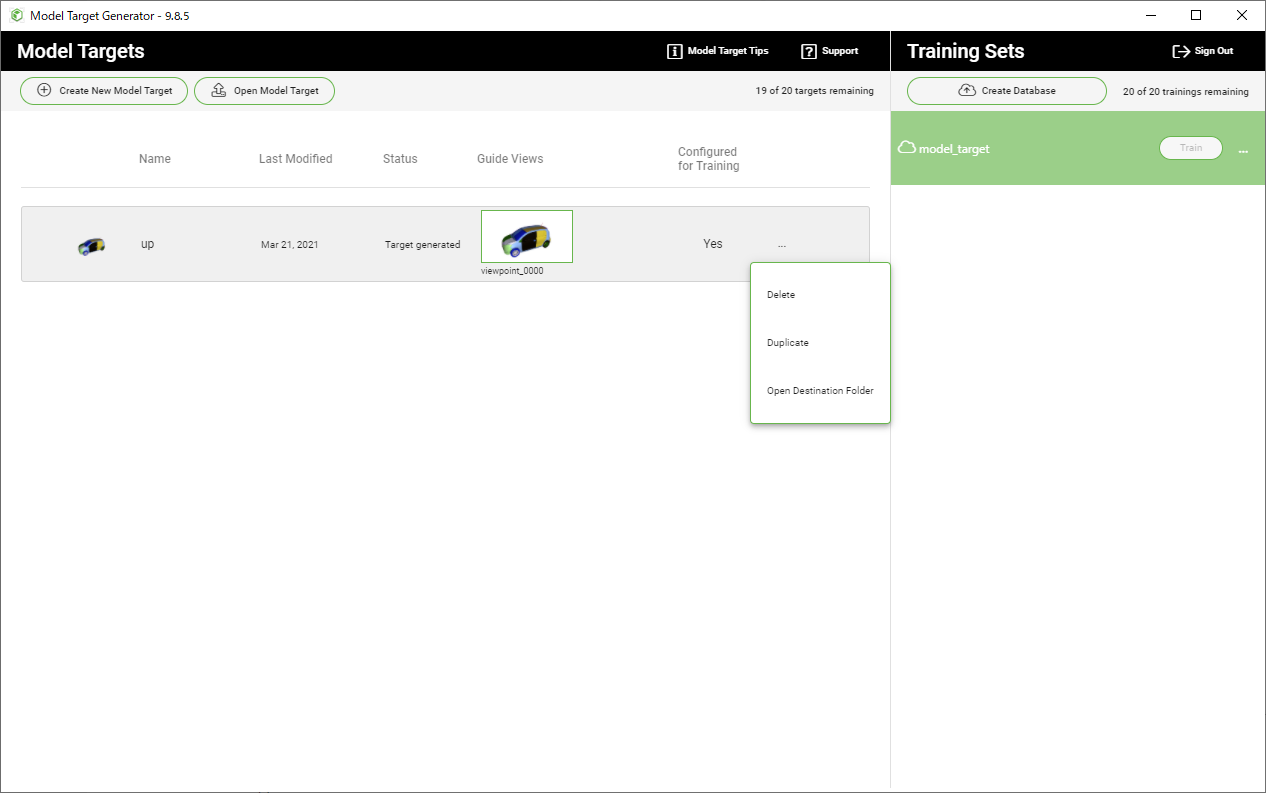Click the Create Database button label
1266x793 pixels.
(1018, 90)
